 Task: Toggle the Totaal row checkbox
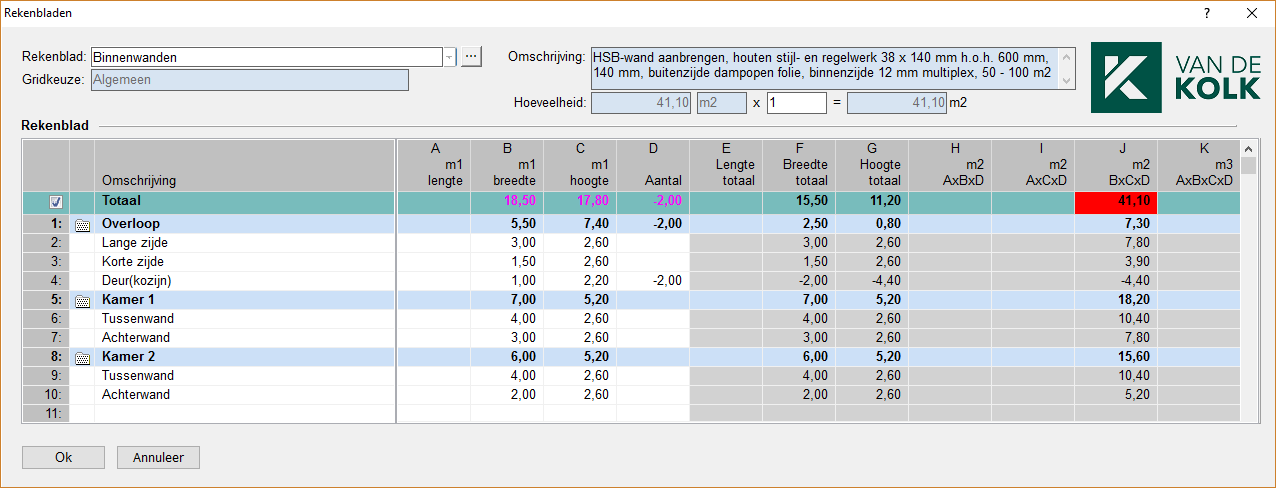[56, 202]
